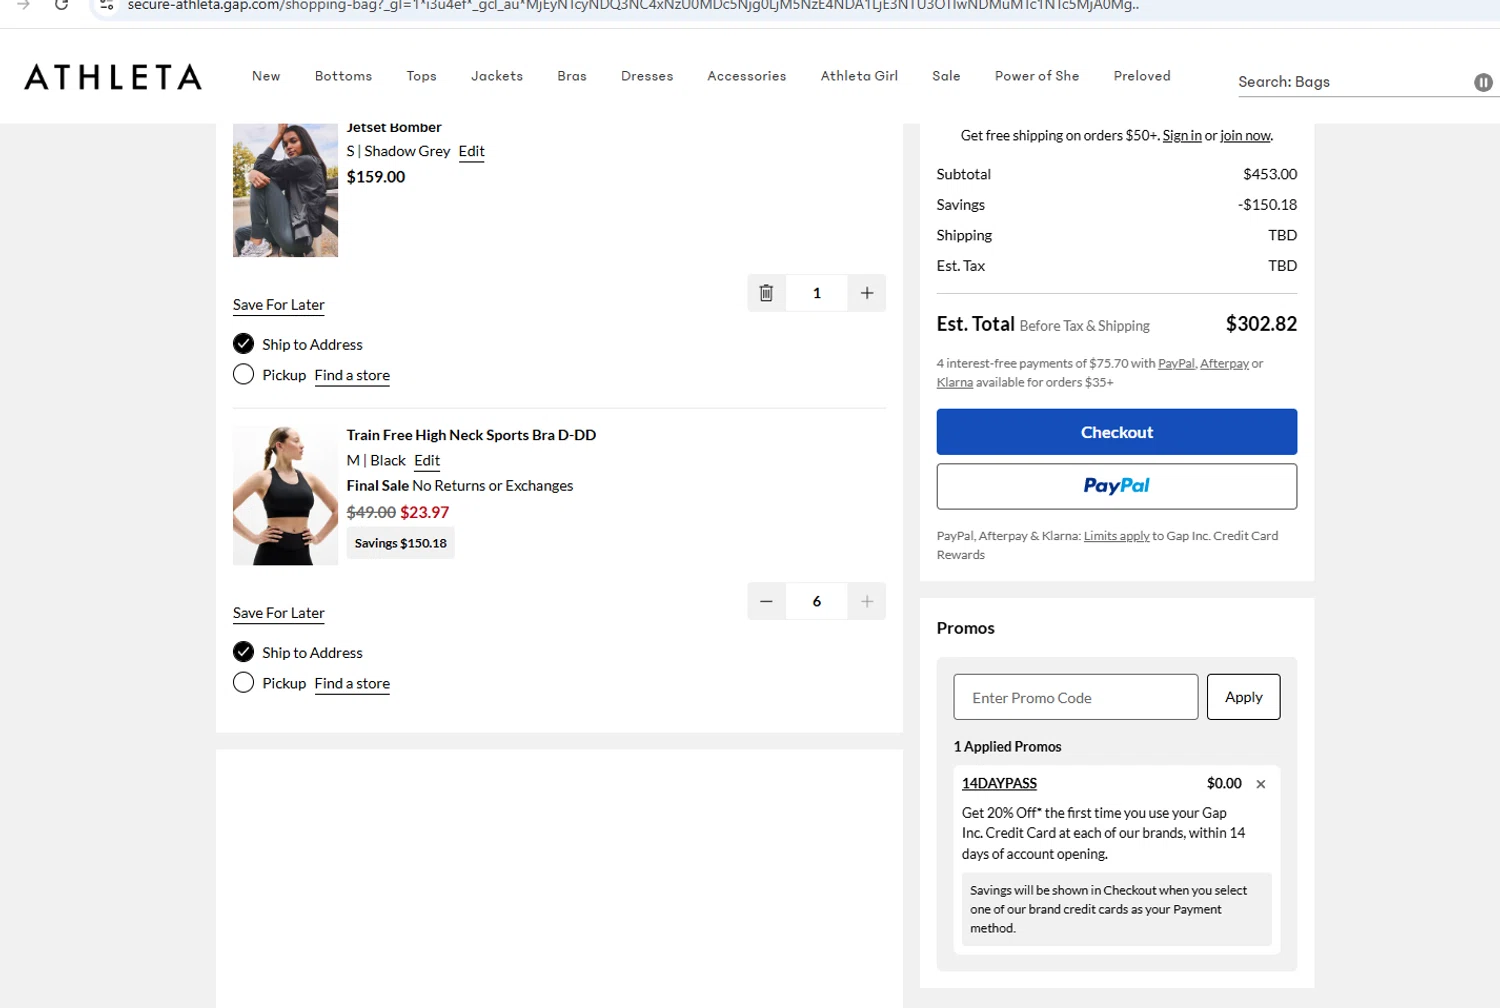Click the blue Checkout button

coord(1116,432)
